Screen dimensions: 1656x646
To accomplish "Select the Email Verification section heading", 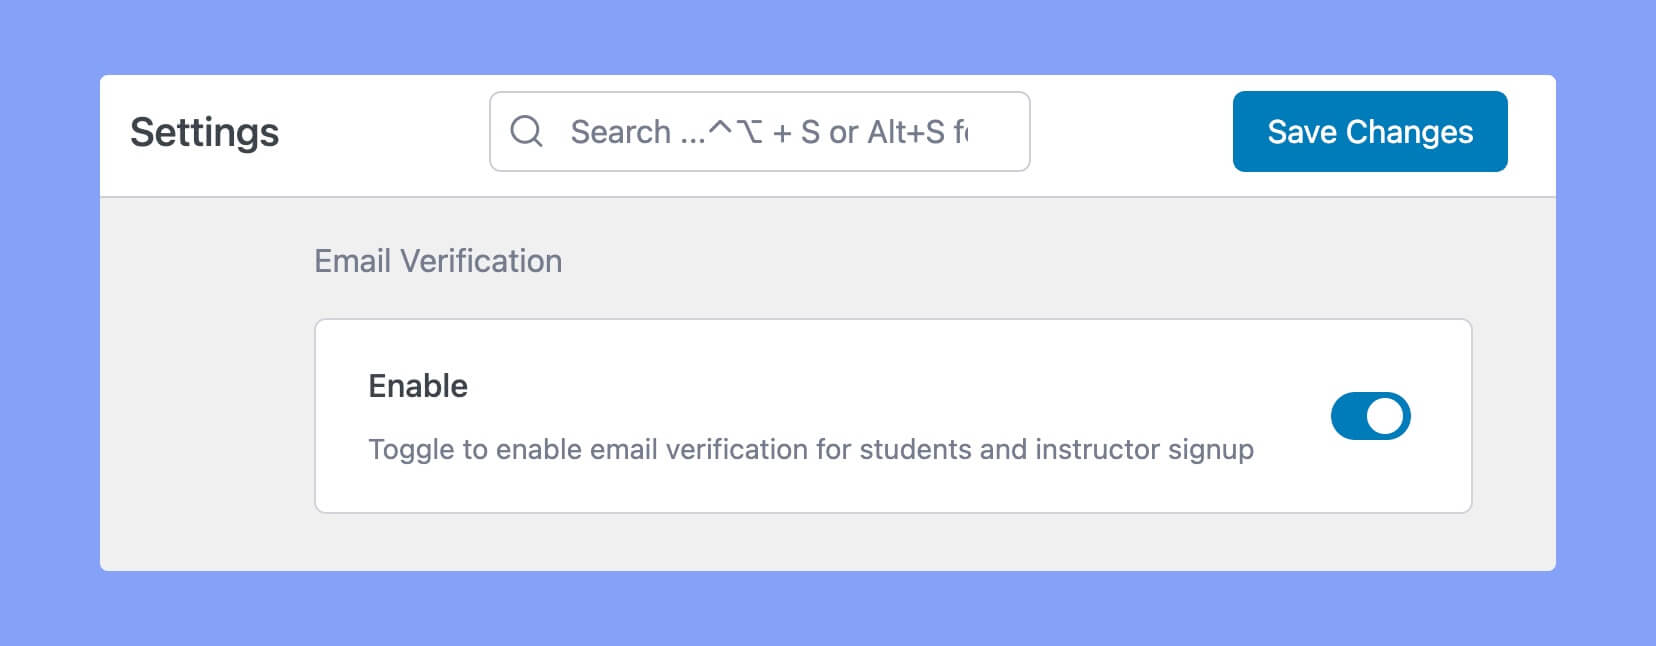I will 438,261.
